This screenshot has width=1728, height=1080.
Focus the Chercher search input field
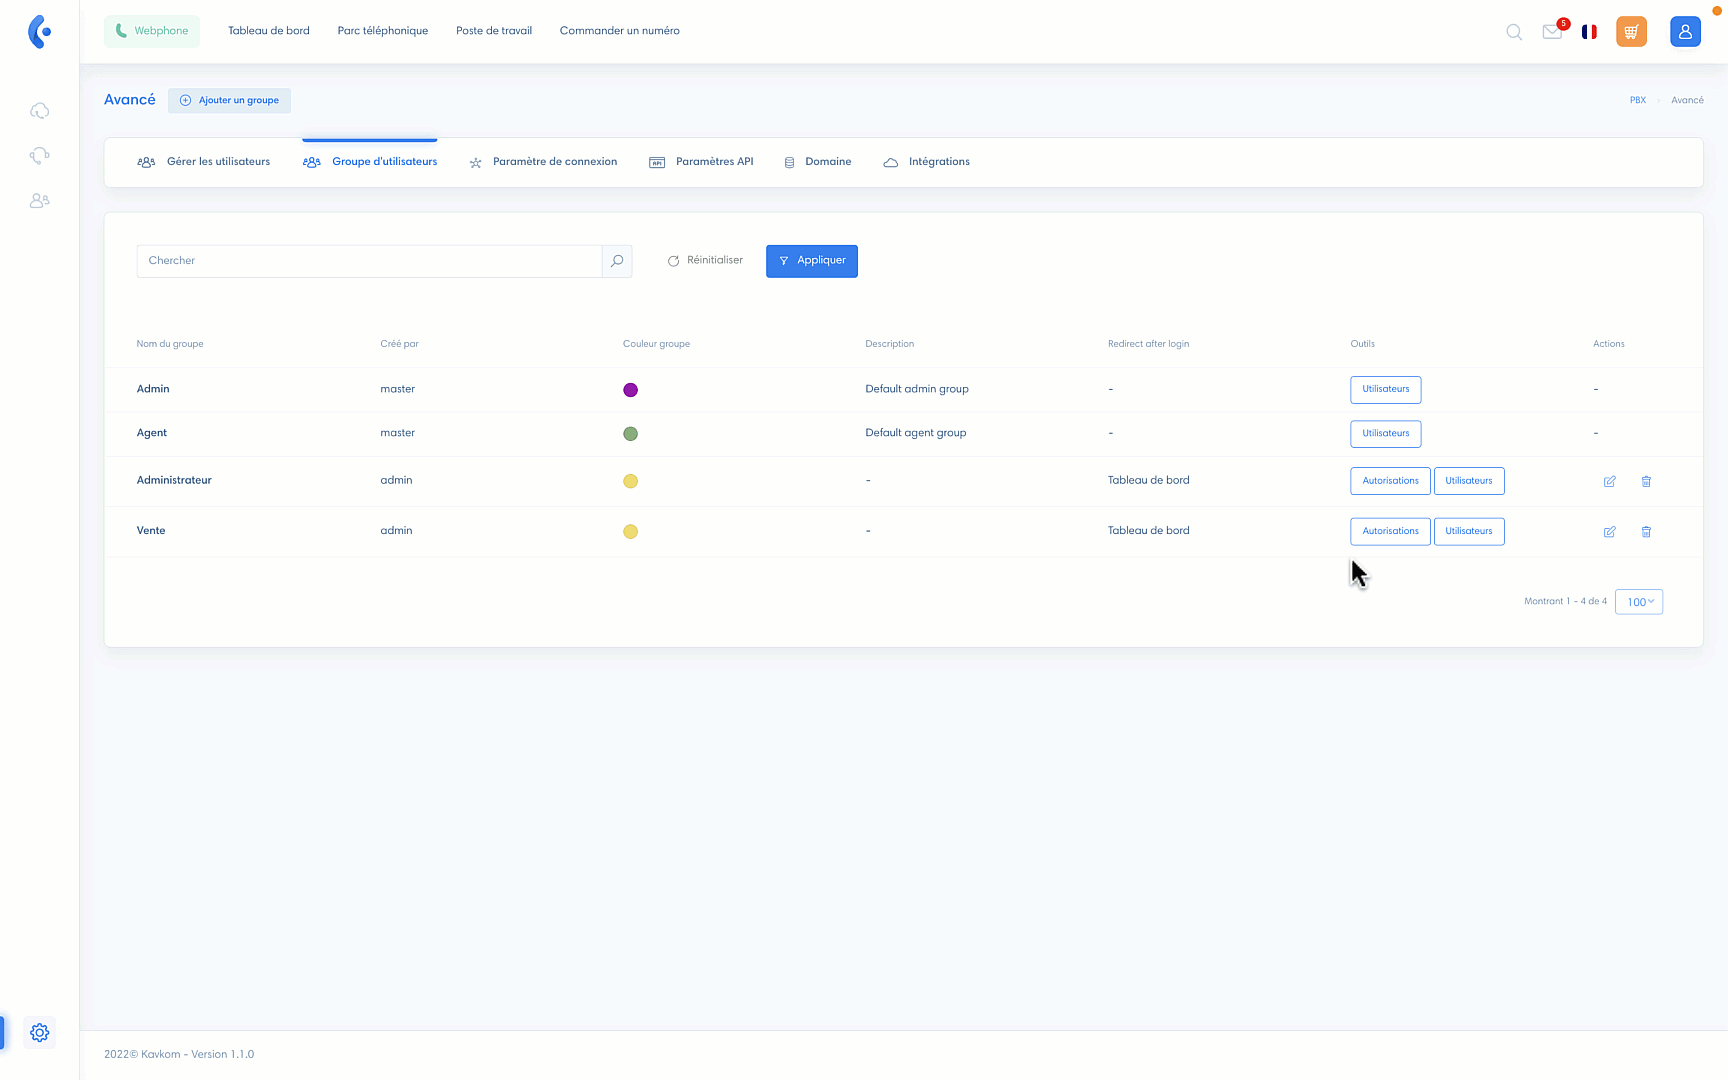(x=369, y=261)
